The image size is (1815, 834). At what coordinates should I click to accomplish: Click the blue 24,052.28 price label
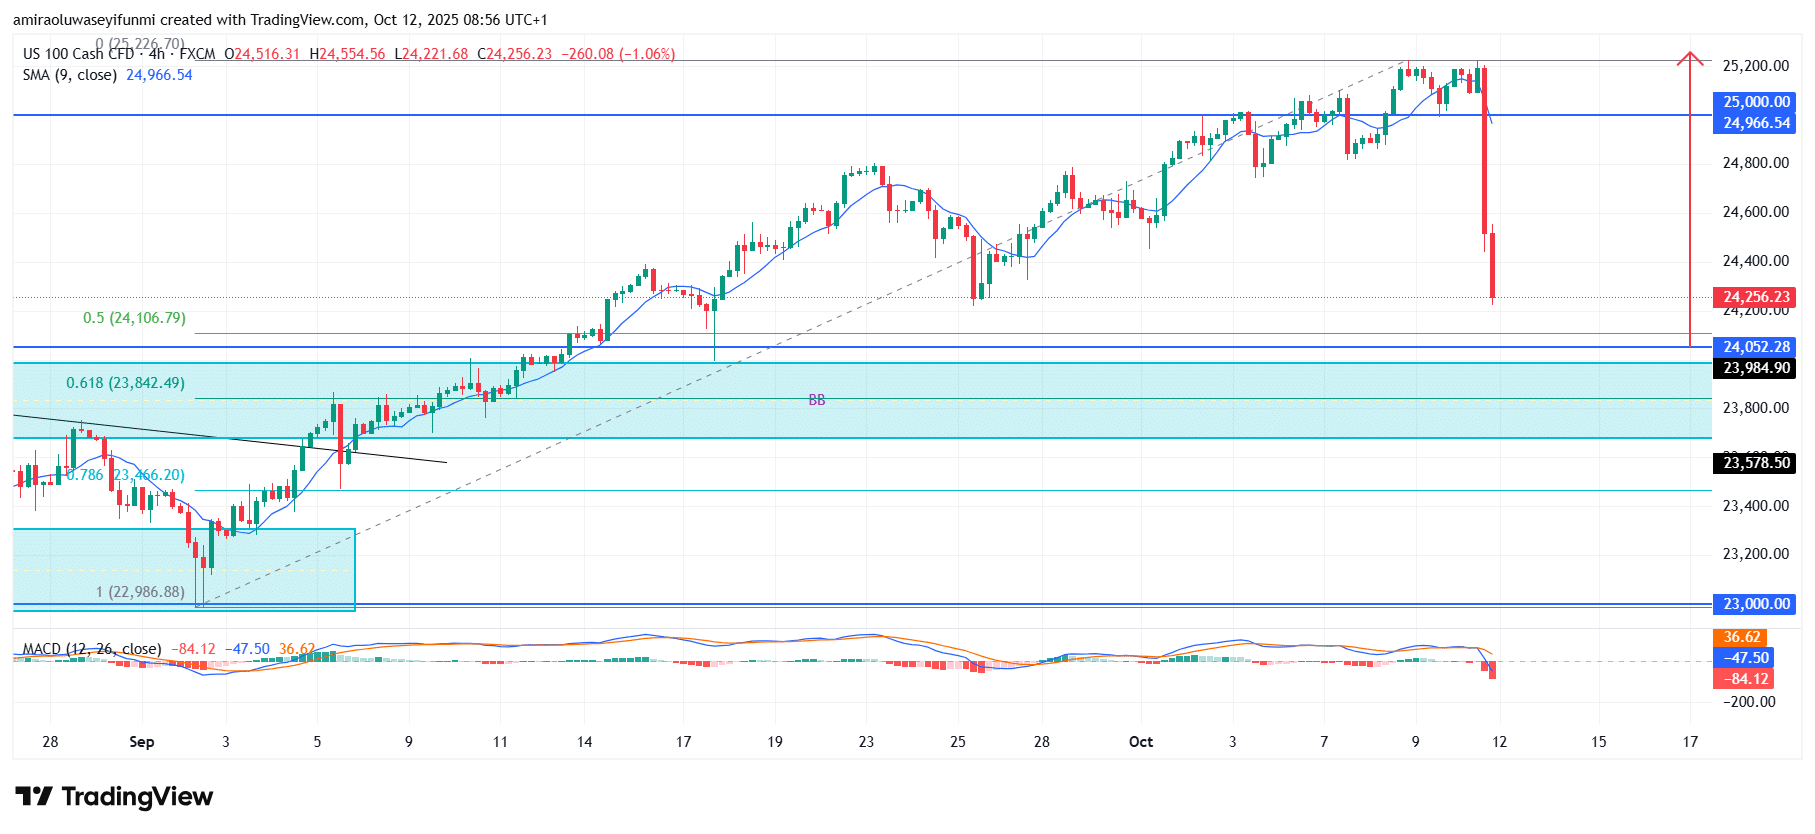(x=1755, y=347)
